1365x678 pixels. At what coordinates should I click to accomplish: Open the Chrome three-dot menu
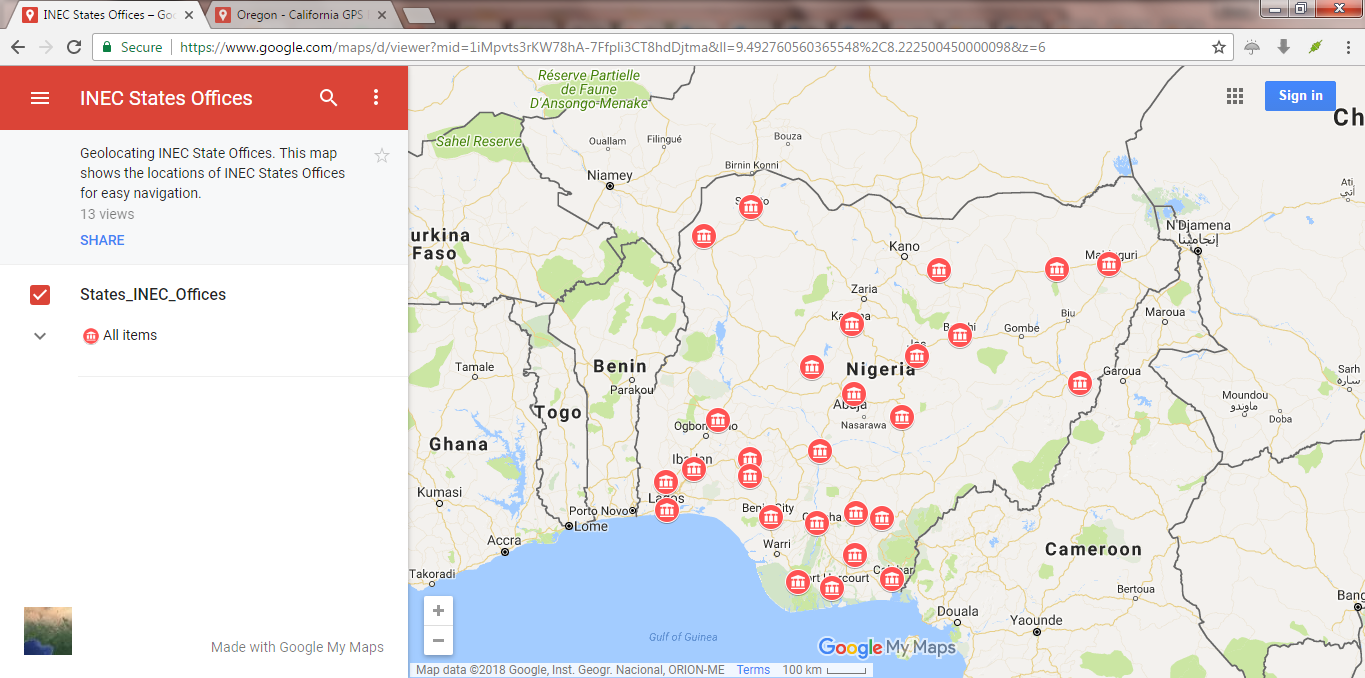point(1347,47)
